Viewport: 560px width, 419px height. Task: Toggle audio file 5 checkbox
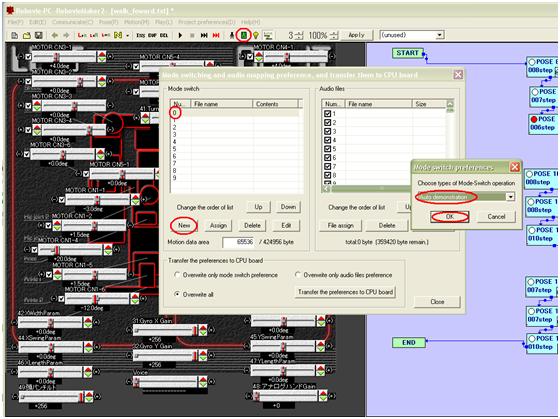tap(327, 149)
